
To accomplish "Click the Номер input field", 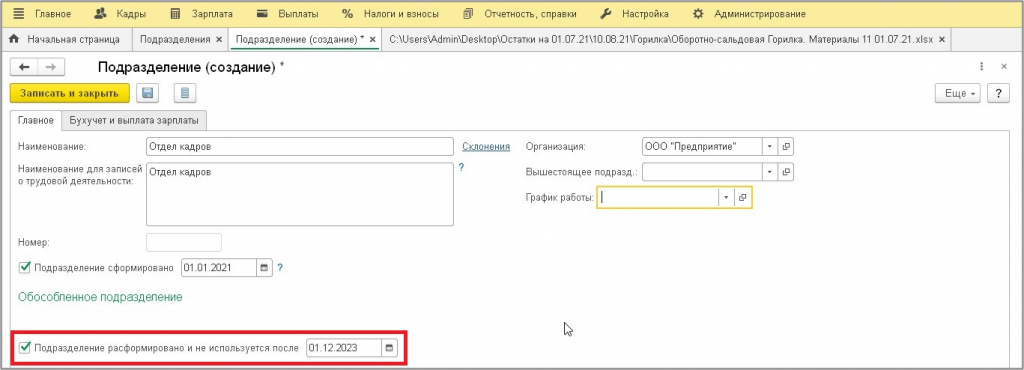I will 184,242.
